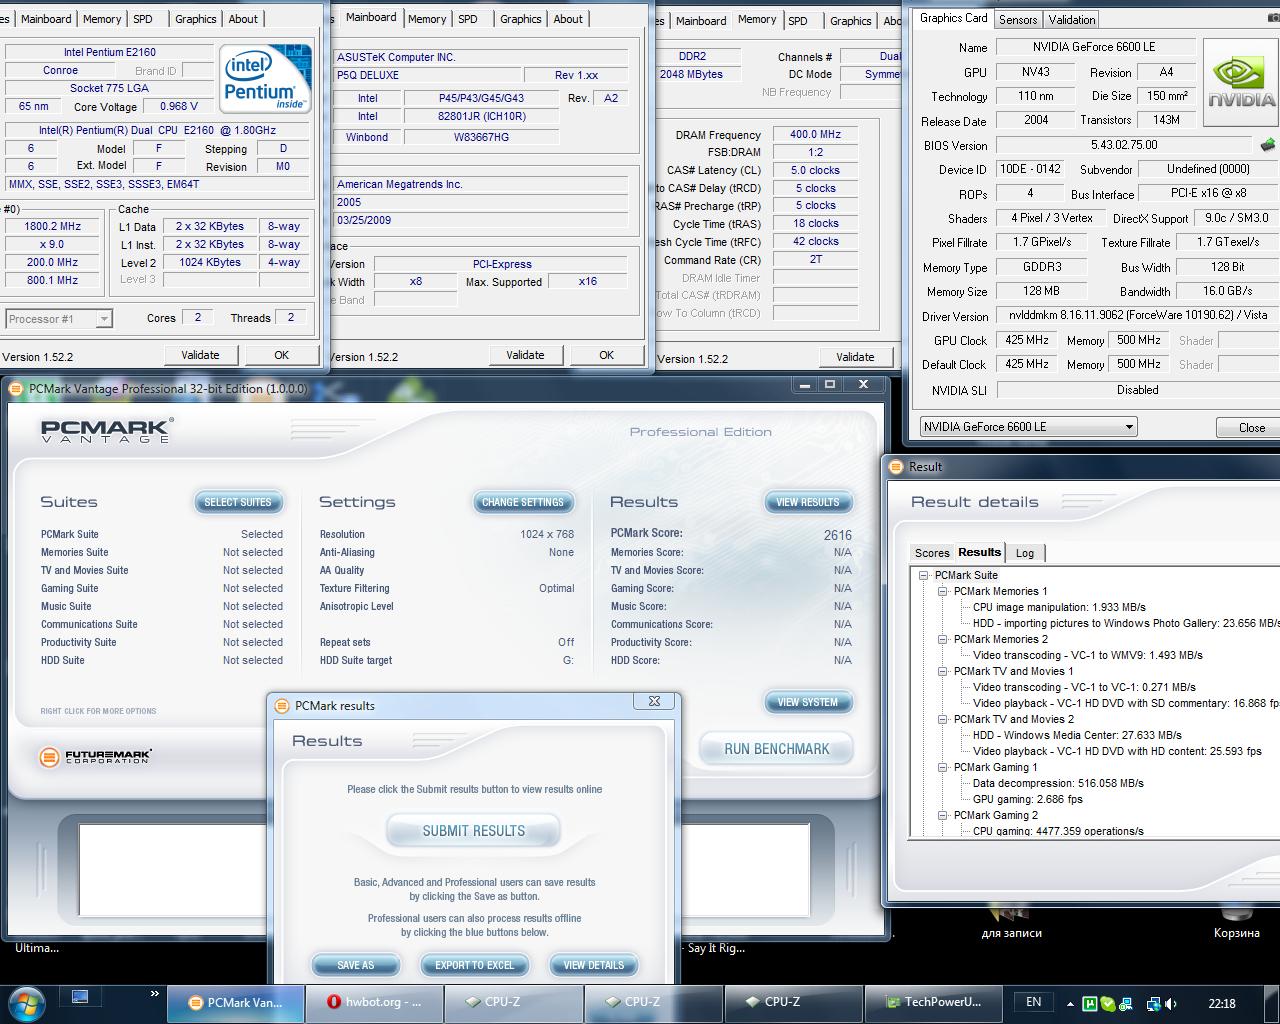The image size is (1280, 1024).
Task: Click the VIEW RESULTS button
Action: (808, 502)
